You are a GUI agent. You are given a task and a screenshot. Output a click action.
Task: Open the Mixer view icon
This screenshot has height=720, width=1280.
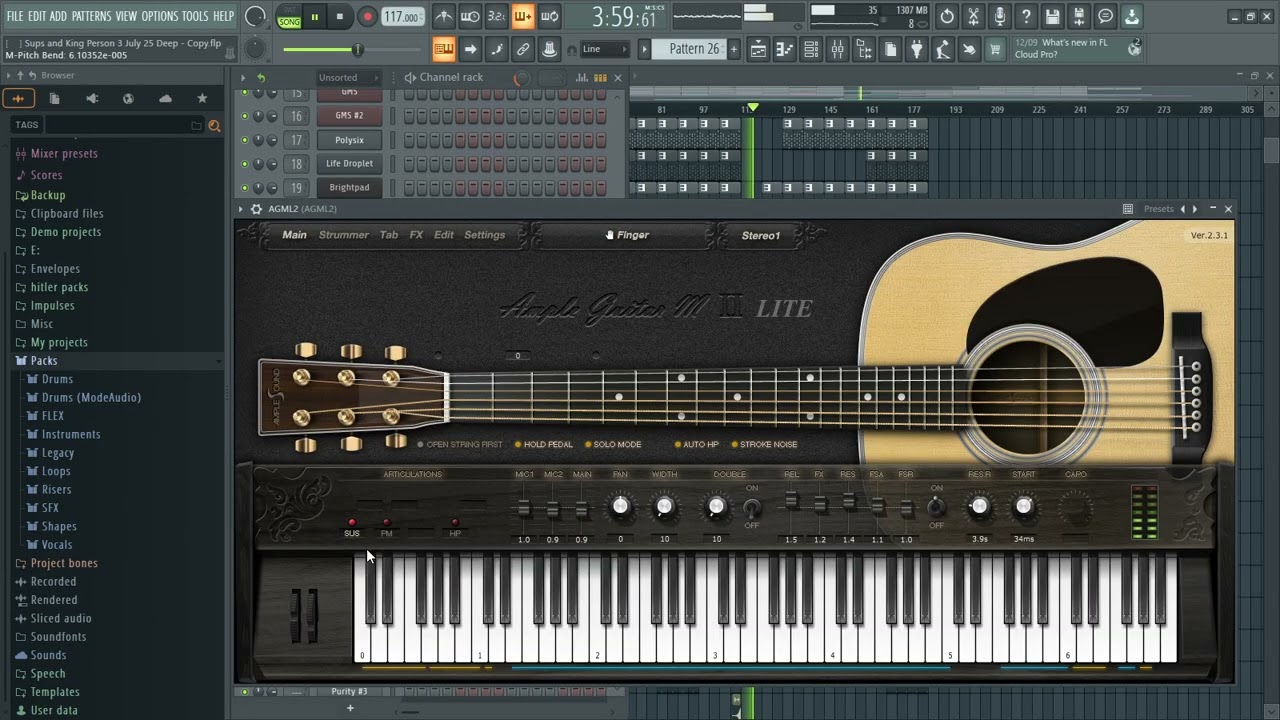pyautogui.click(x=838, y=49)
